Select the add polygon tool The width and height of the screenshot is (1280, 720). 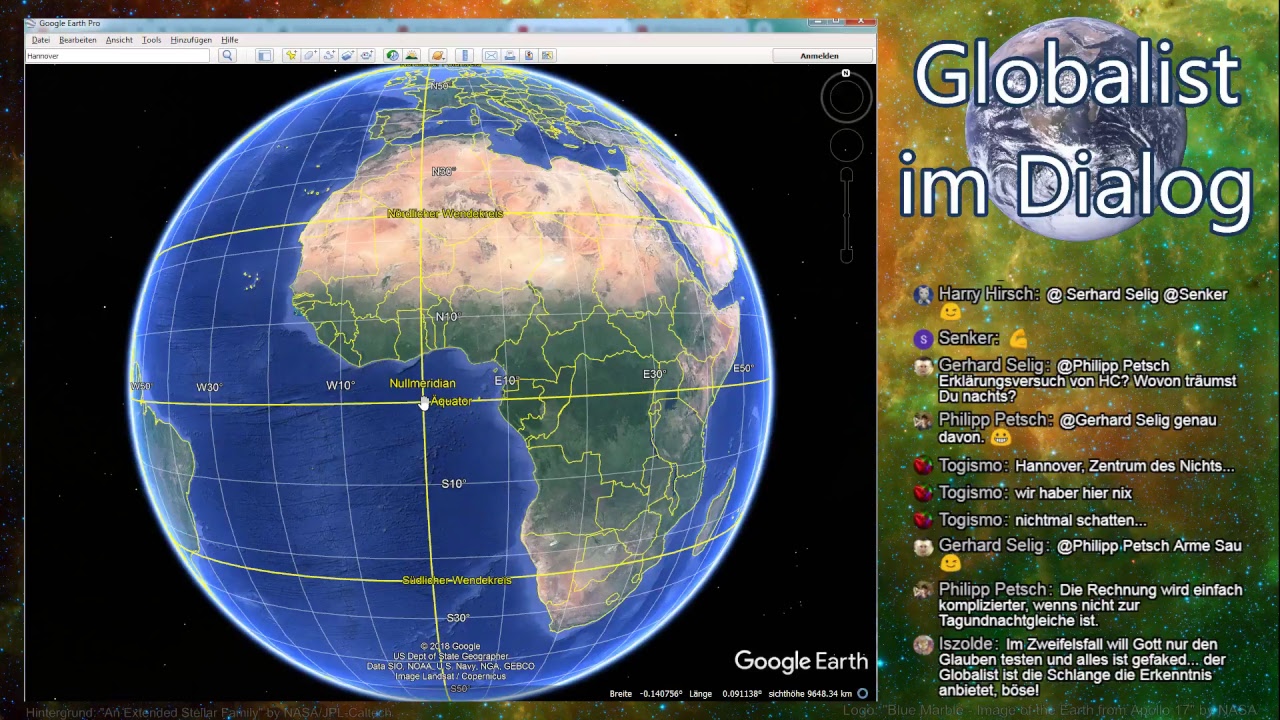310,55
